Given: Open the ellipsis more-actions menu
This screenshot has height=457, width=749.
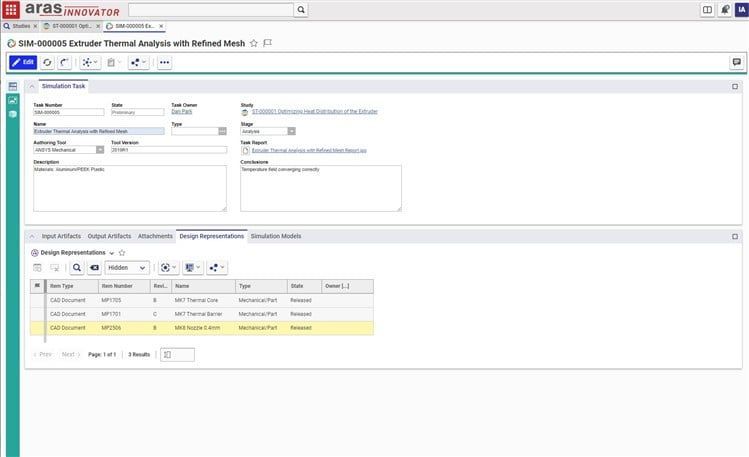Looking at the screenshot, I should (x=164, y=63).
